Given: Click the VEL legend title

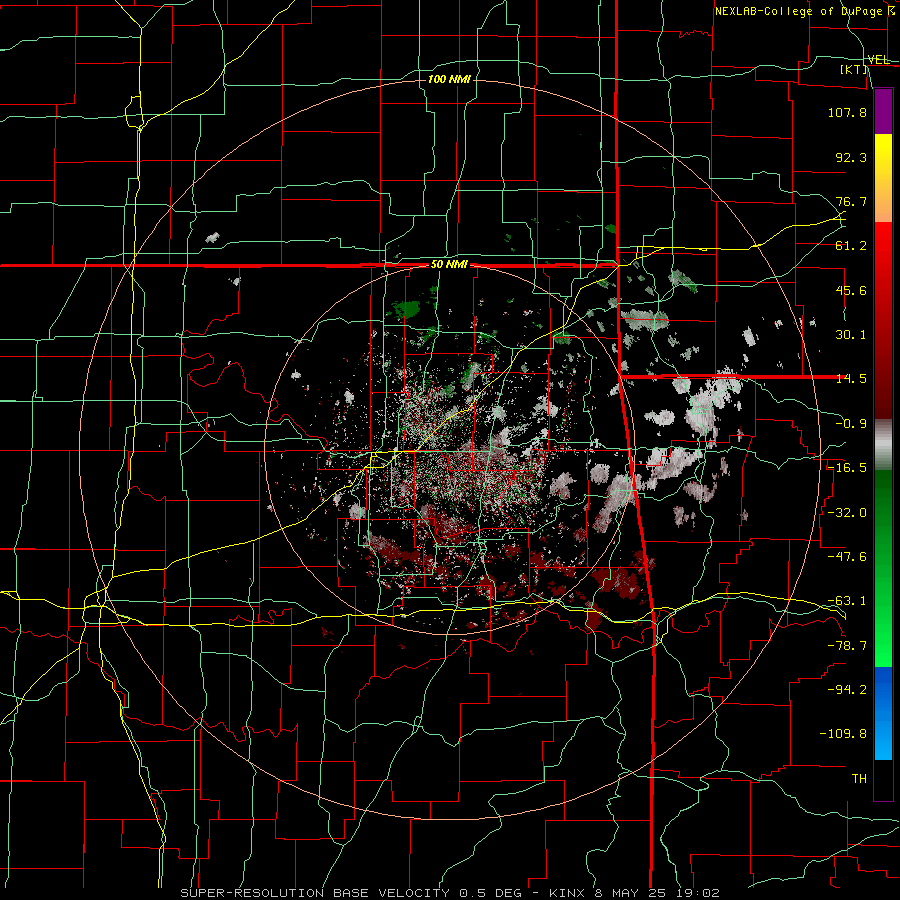Looking at the screenshot, I should pos(878,60).
